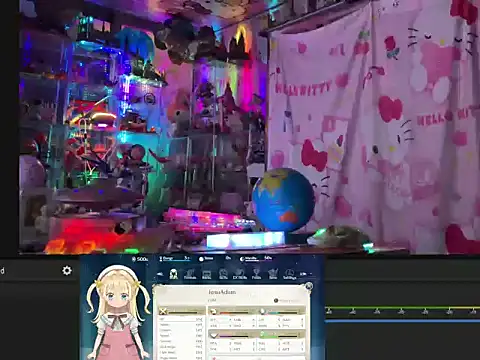480x360 pixels.
Task: Click the blonde anime character portrait
Action: tap(117, 312)
